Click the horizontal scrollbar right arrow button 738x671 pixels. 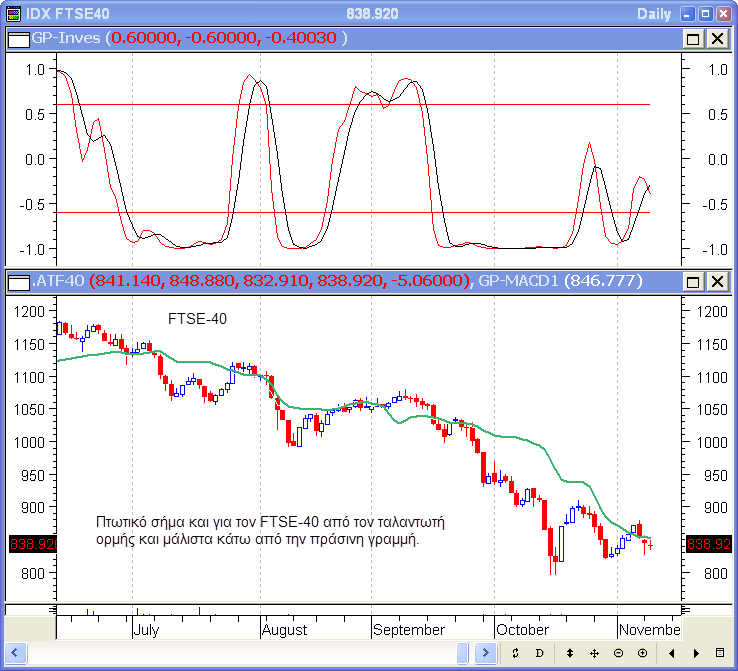tap(487, 653)
